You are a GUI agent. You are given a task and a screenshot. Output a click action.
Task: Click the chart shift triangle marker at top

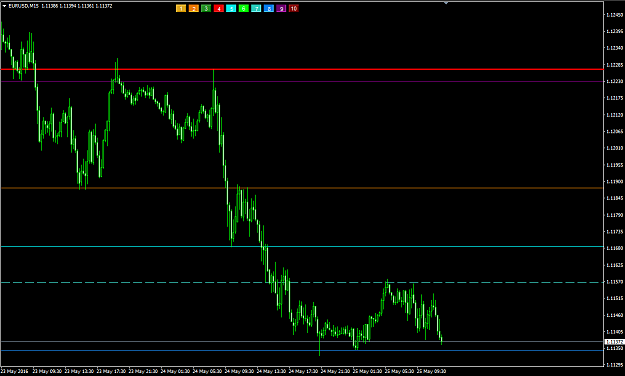tap(446, 3)
